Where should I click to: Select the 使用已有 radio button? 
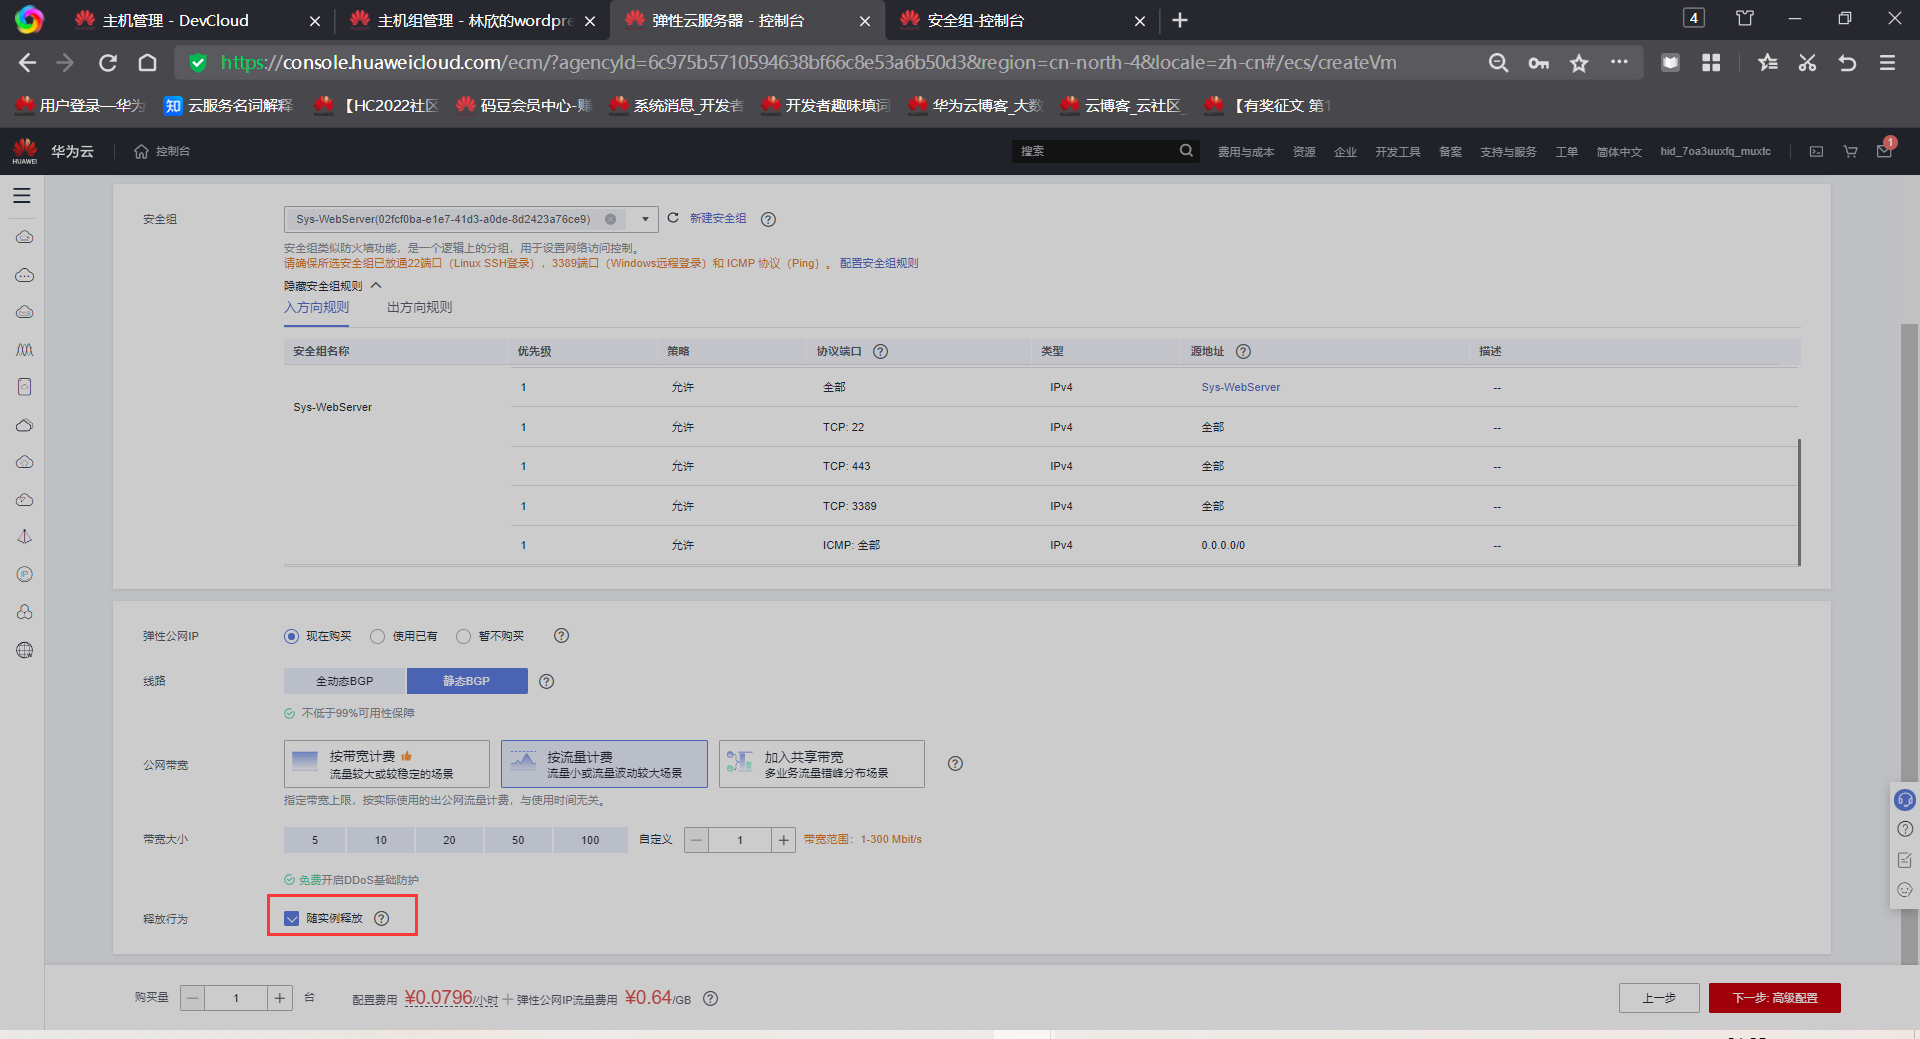tap(377, 636)
